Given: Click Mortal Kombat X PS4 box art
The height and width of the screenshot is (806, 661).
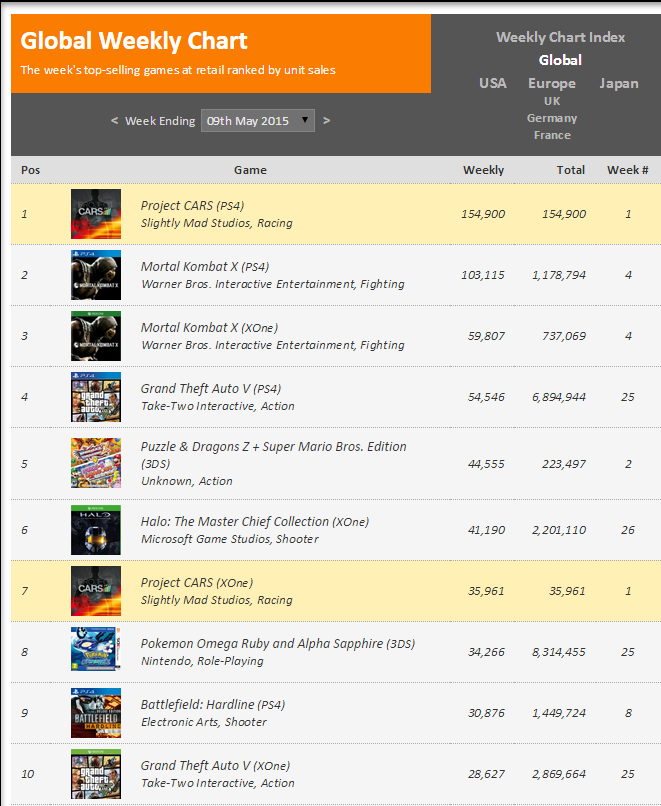Looking at the screenshot, I should (x=96, y=275).
